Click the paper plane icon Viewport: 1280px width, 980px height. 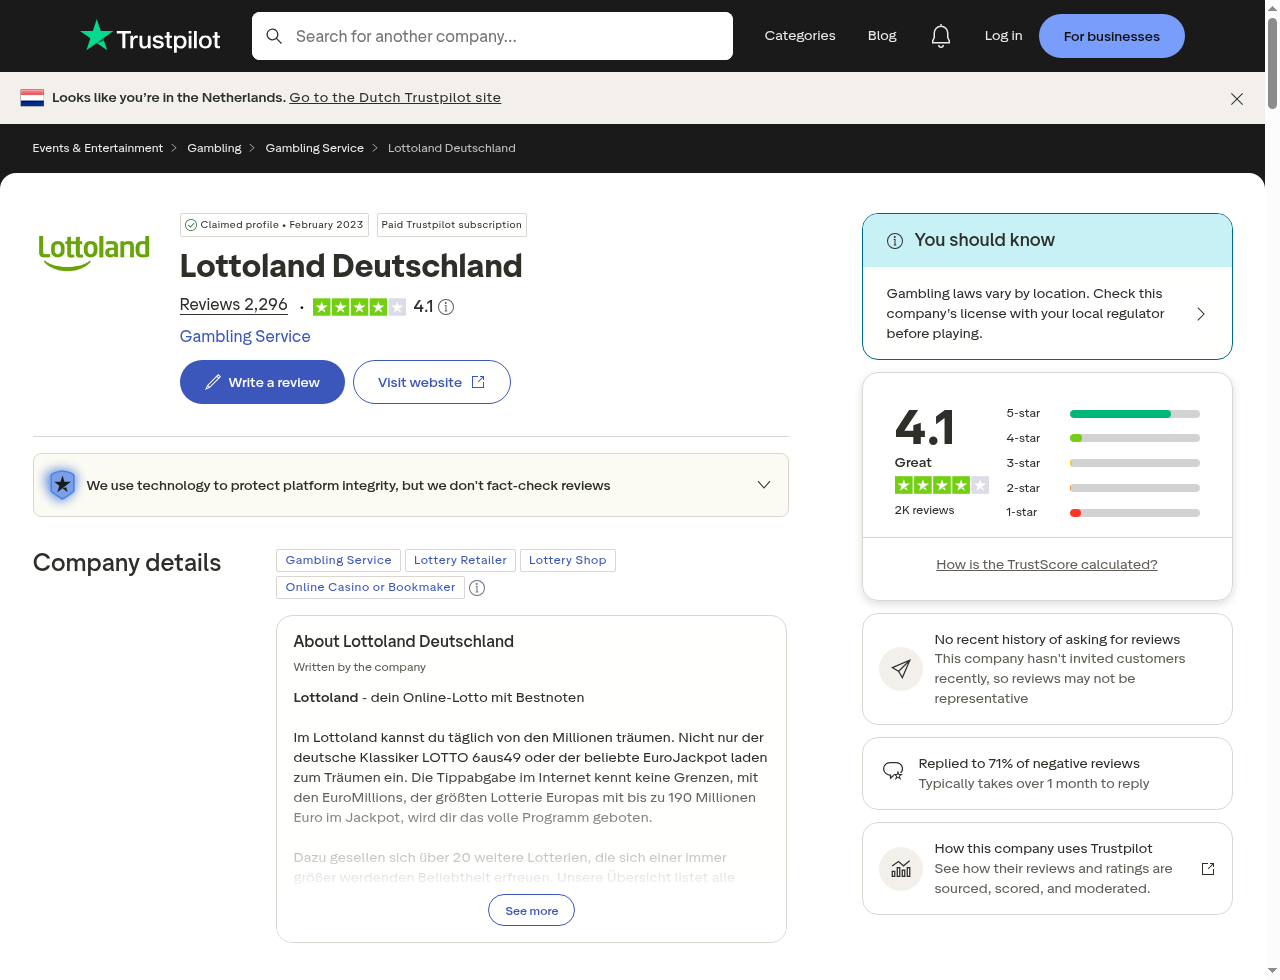[x=901, y=669]
